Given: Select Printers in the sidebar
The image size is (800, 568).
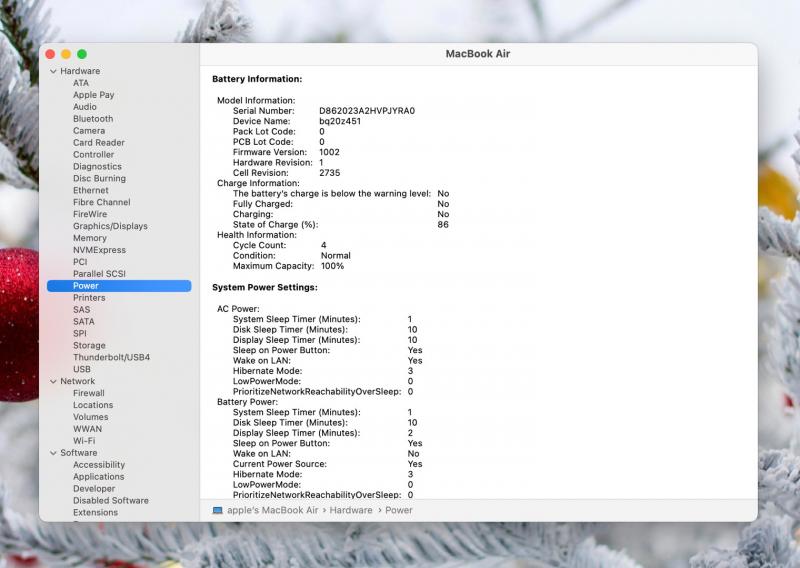Looking at the screenshot, I should (89, 298).
